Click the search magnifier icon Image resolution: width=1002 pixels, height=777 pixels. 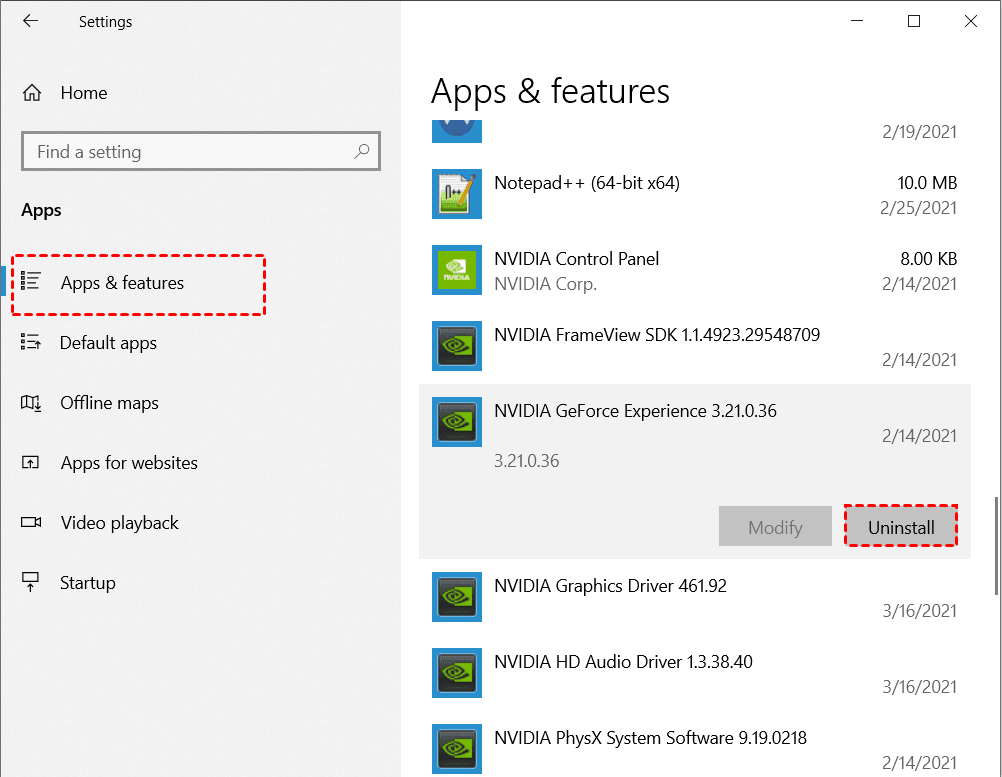[362, 152]
